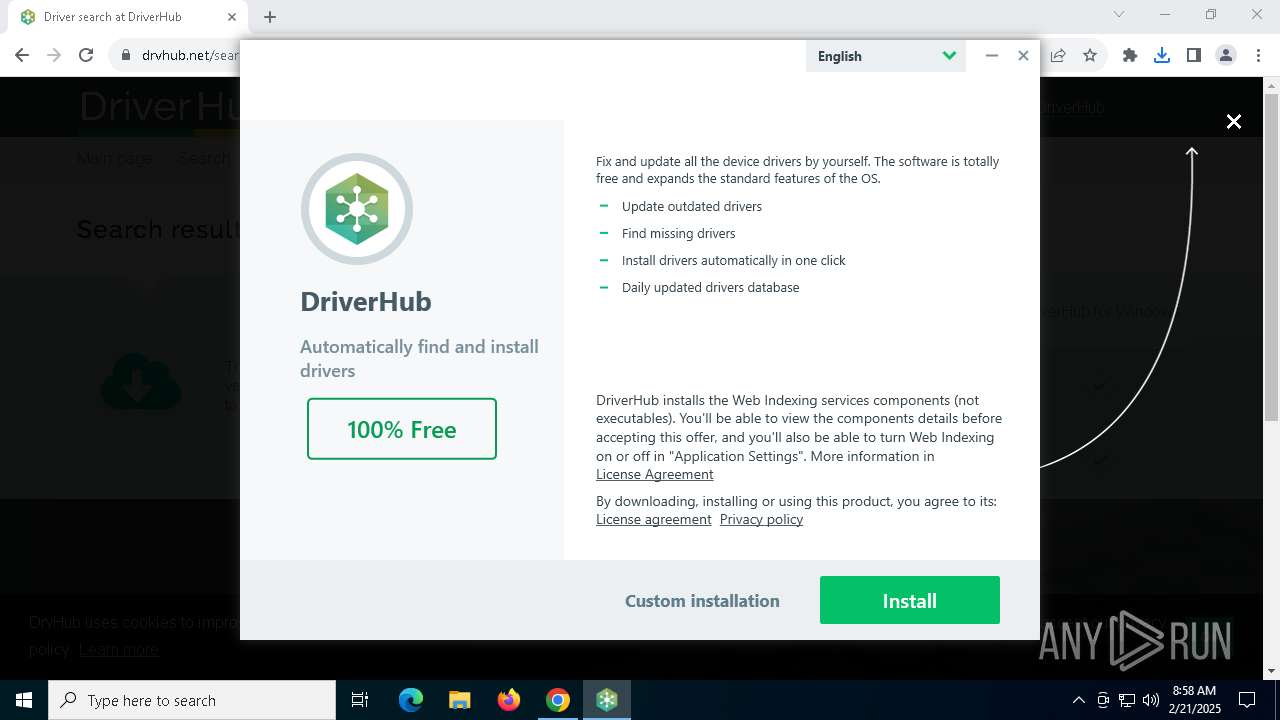Open Windows notification center
Viewport: 1280px width, 720px height.
pyautogui.click(x=1248, y=700)
